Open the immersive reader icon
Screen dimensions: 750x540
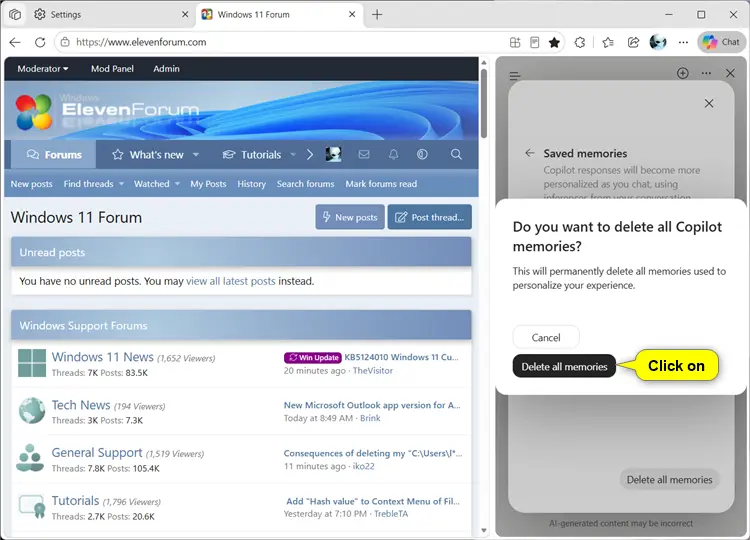(x=535, y=42)
